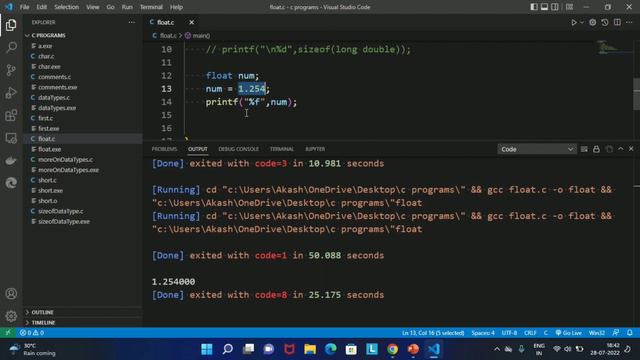
Task: Change encoding via UTF-8 status item
Action: coord(509,333)
